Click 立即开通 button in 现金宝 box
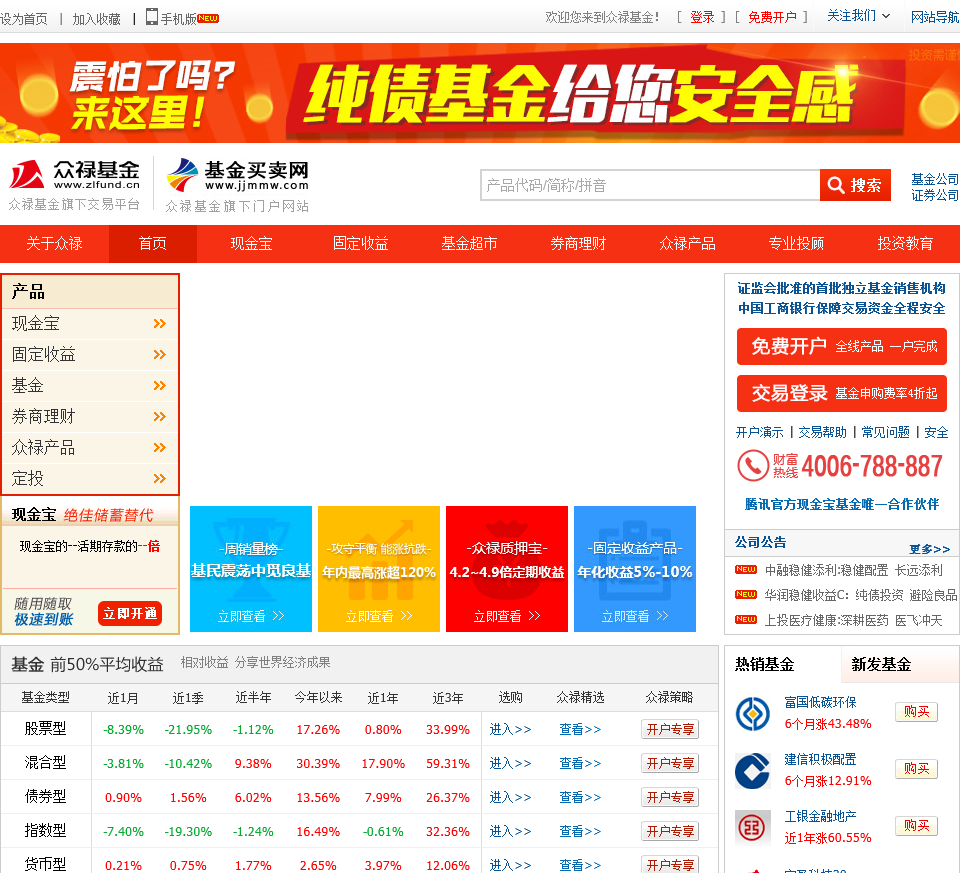This screenshot has width=960, height=873. pos(130,613)
